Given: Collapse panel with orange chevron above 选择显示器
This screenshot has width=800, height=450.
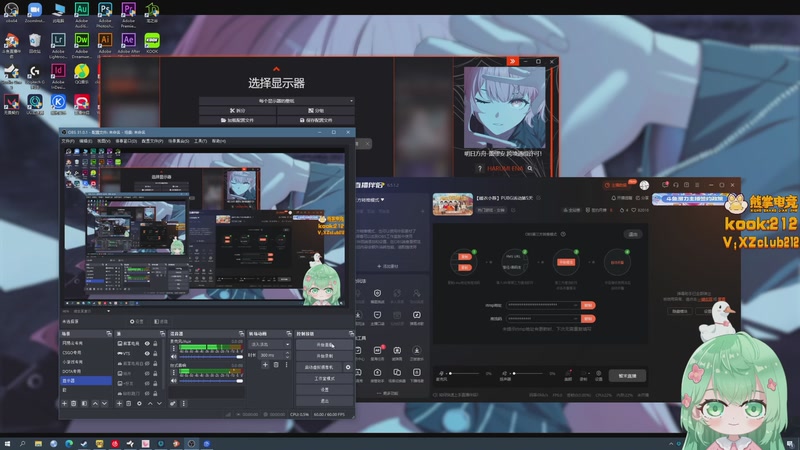Looking at the screenshot, I should (277, 69).
